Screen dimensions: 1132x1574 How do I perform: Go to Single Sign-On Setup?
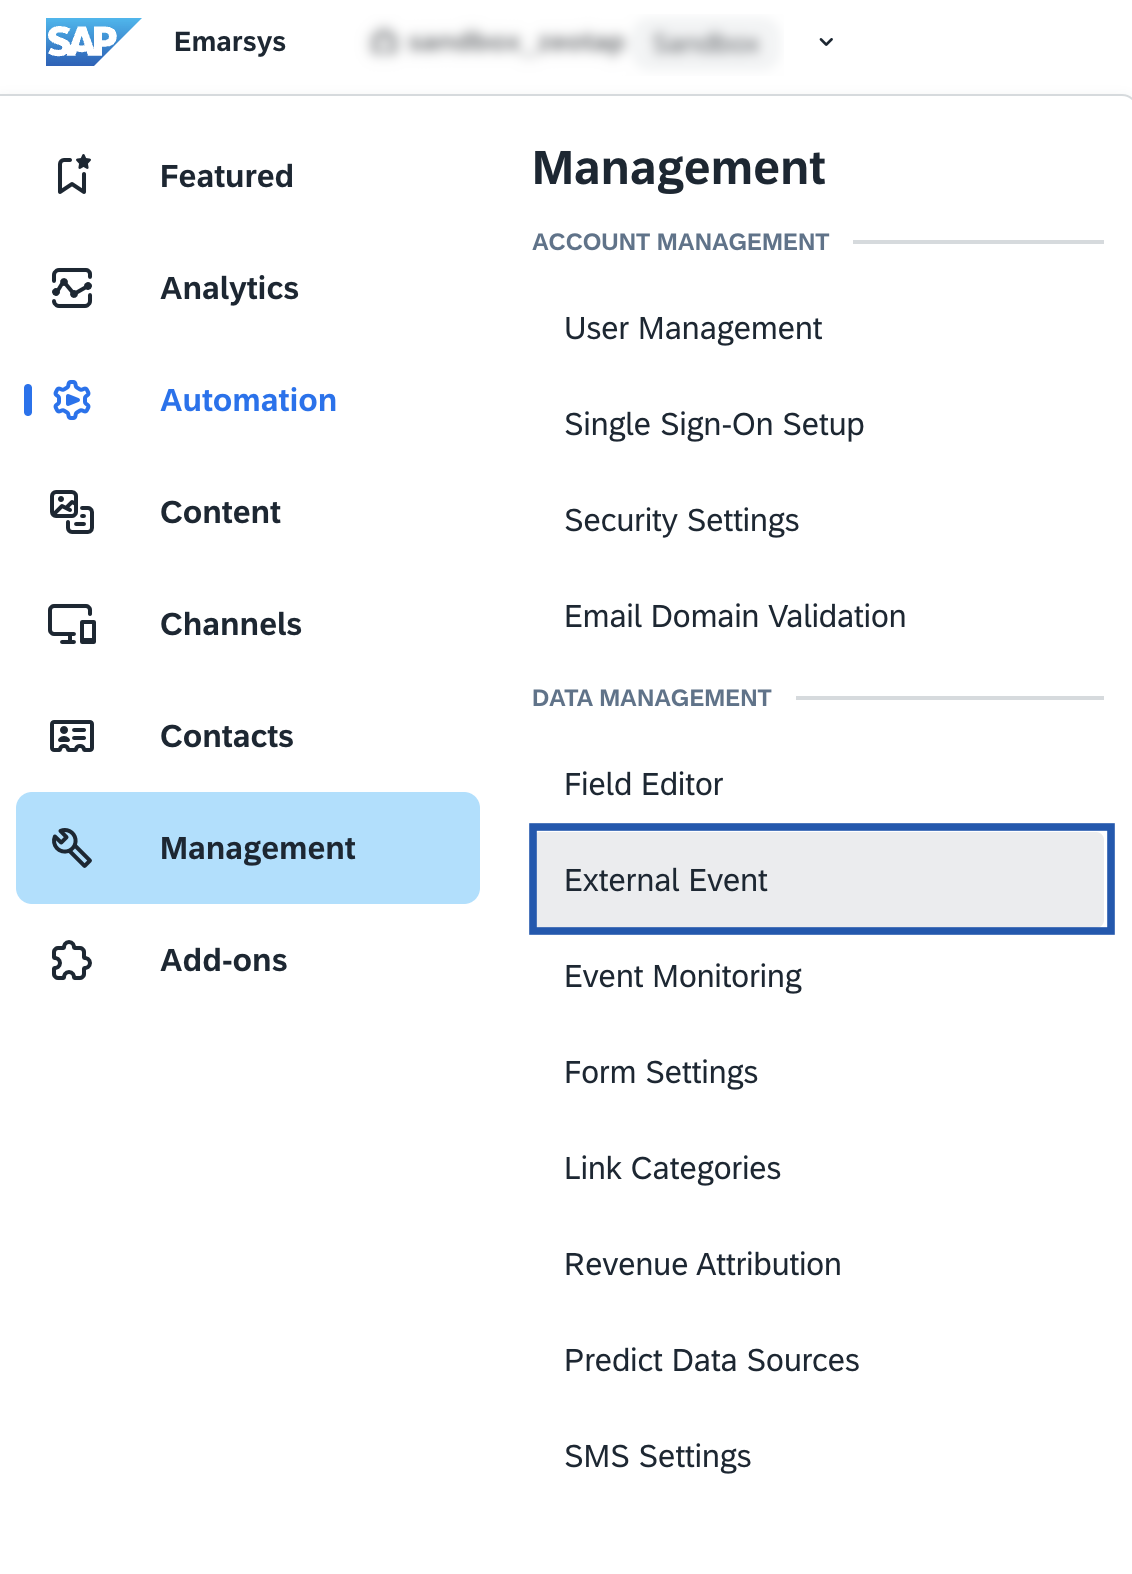(714, 424)
